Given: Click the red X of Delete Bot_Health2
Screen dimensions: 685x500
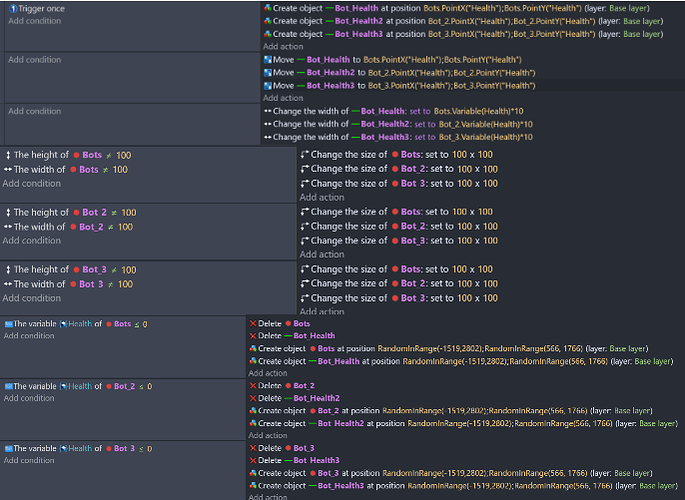Looking at the screenshot, I should 253,398.
